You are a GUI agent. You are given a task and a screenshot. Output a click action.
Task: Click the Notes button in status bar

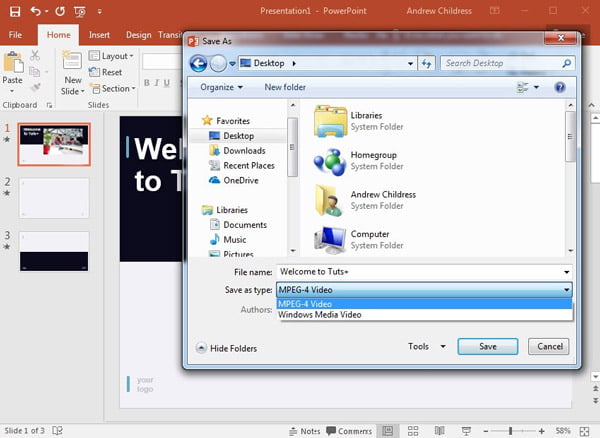pos(305,431)
